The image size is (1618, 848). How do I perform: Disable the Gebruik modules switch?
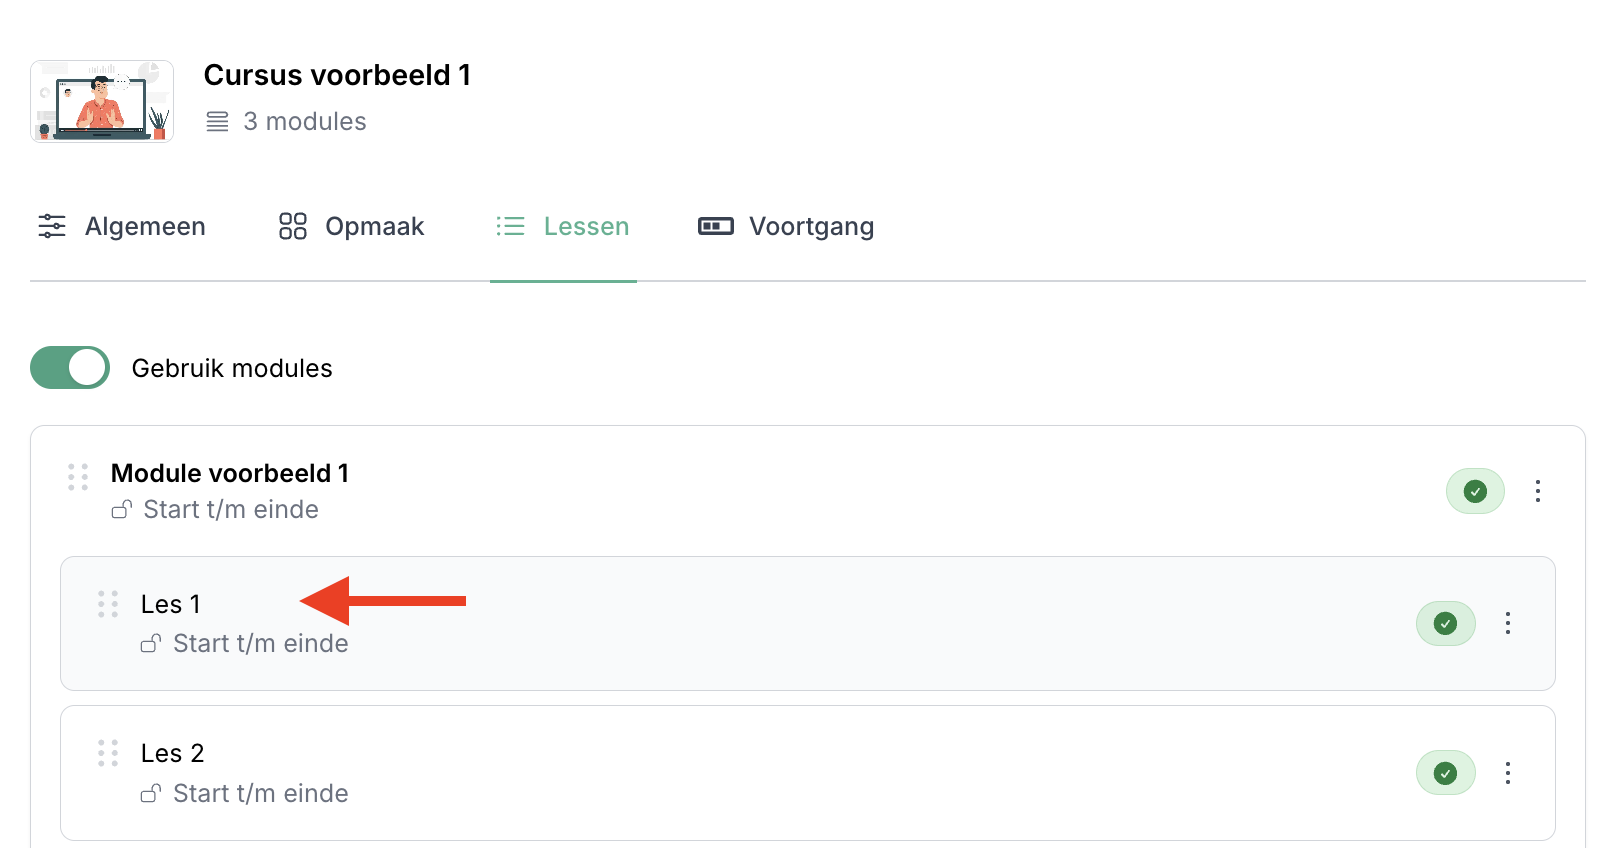[70, 368]
